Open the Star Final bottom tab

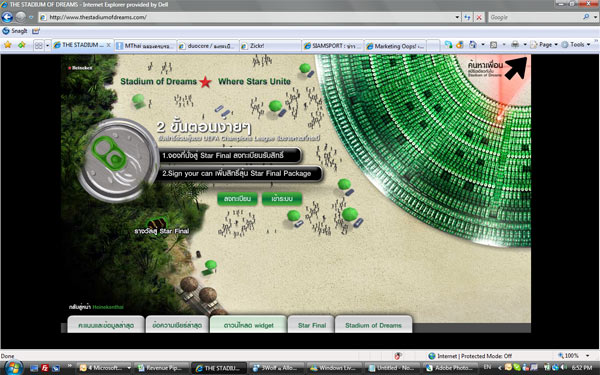(x=311, y=325)
